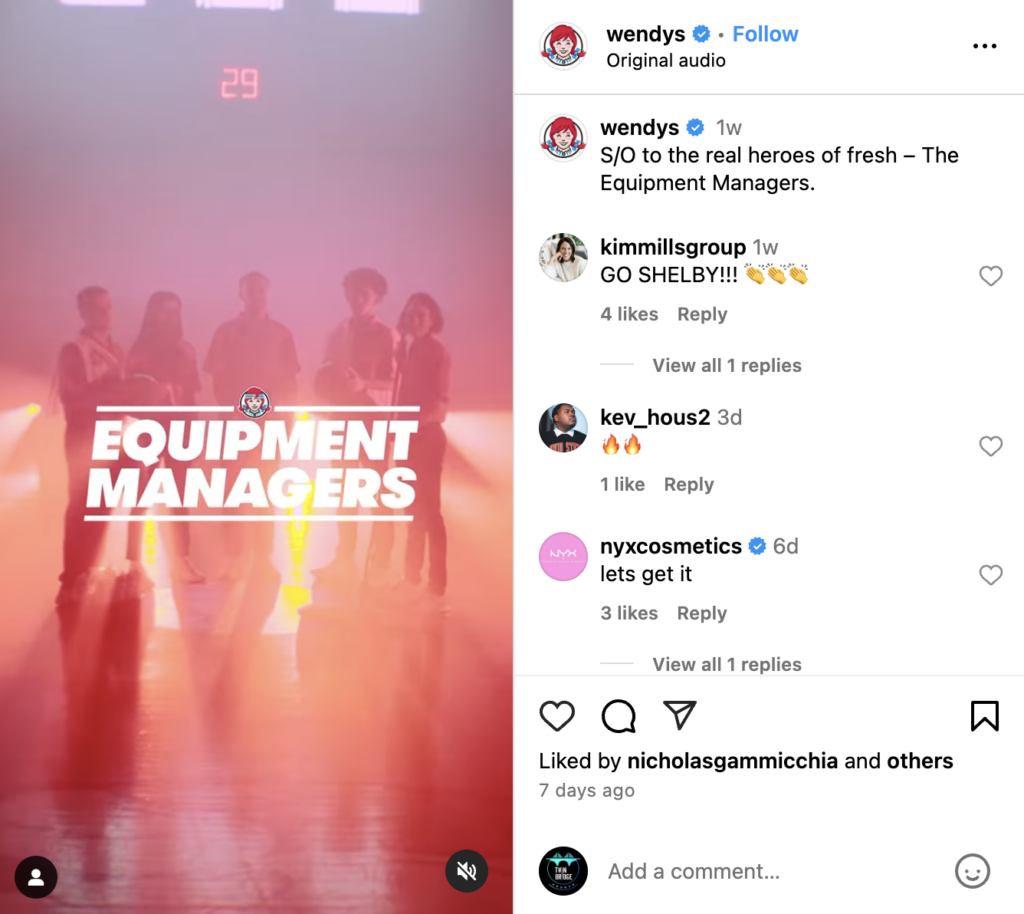View 4 likes on kimmillsgroup's comment

[629, 314]
